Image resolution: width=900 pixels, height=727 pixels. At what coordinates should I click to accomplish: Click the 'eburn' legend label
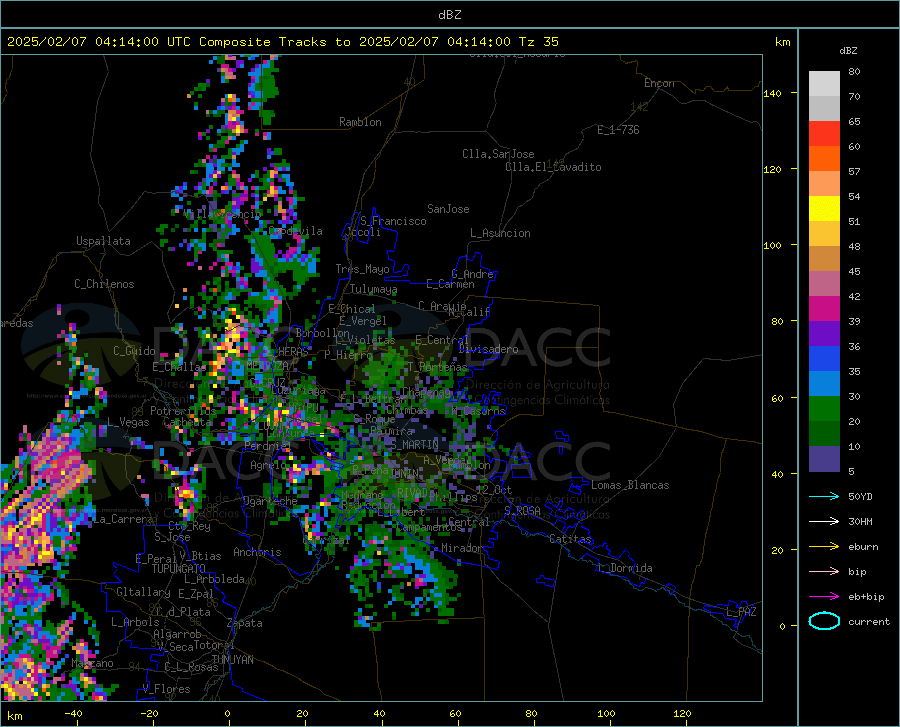863,547
